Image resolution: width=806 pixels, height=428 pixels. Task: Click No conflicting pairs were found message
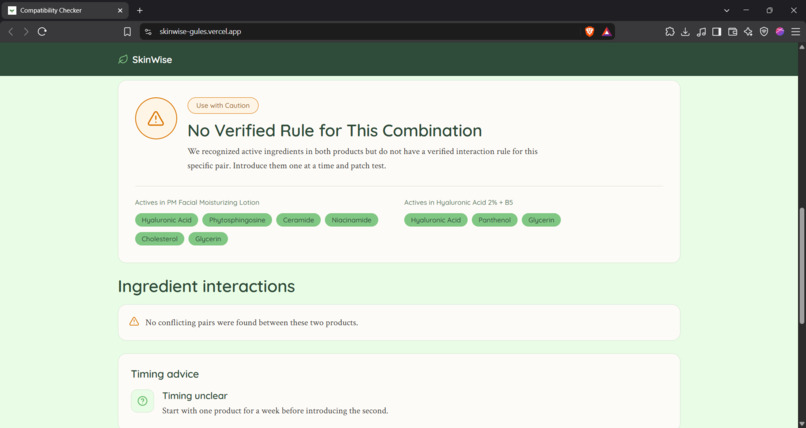pyautogui.click(x=251, y=323)
